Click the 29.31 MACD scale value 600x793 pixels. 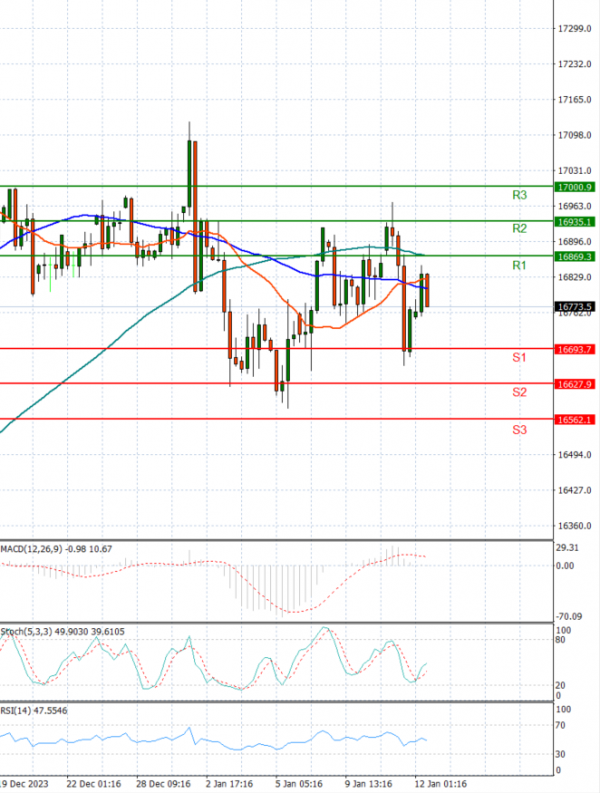(x=567, y=548)
